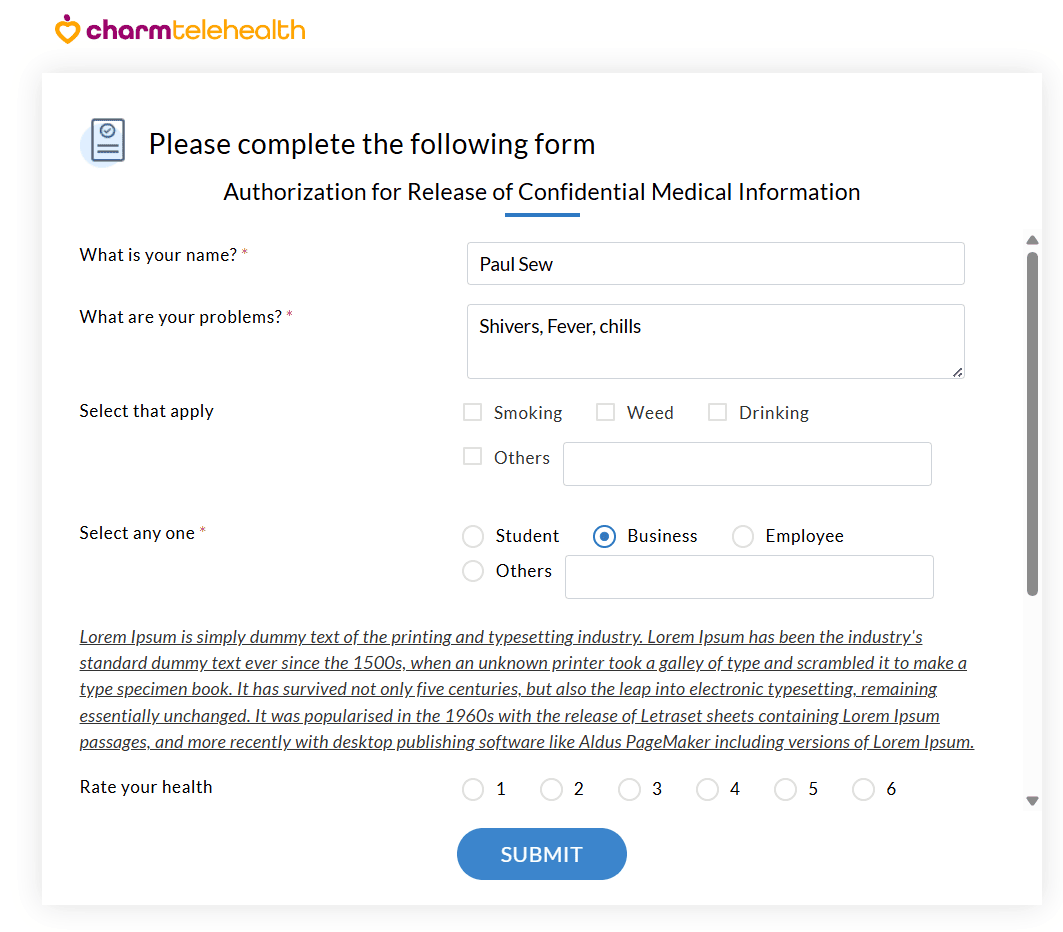Select the Employee radio button
This screenshot has width=1063, height=932.
click(743, 536)
